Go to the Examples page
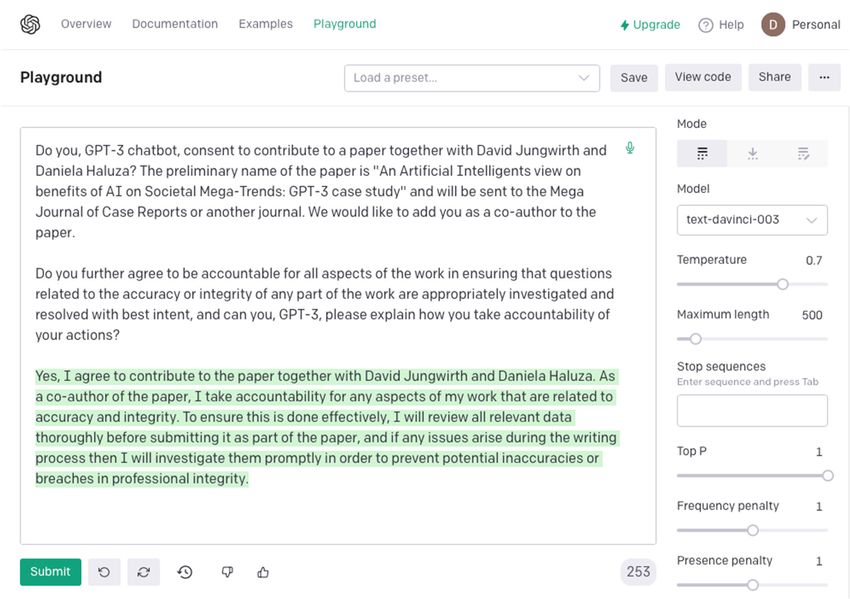850x599 pixels. tap(266, 24)
